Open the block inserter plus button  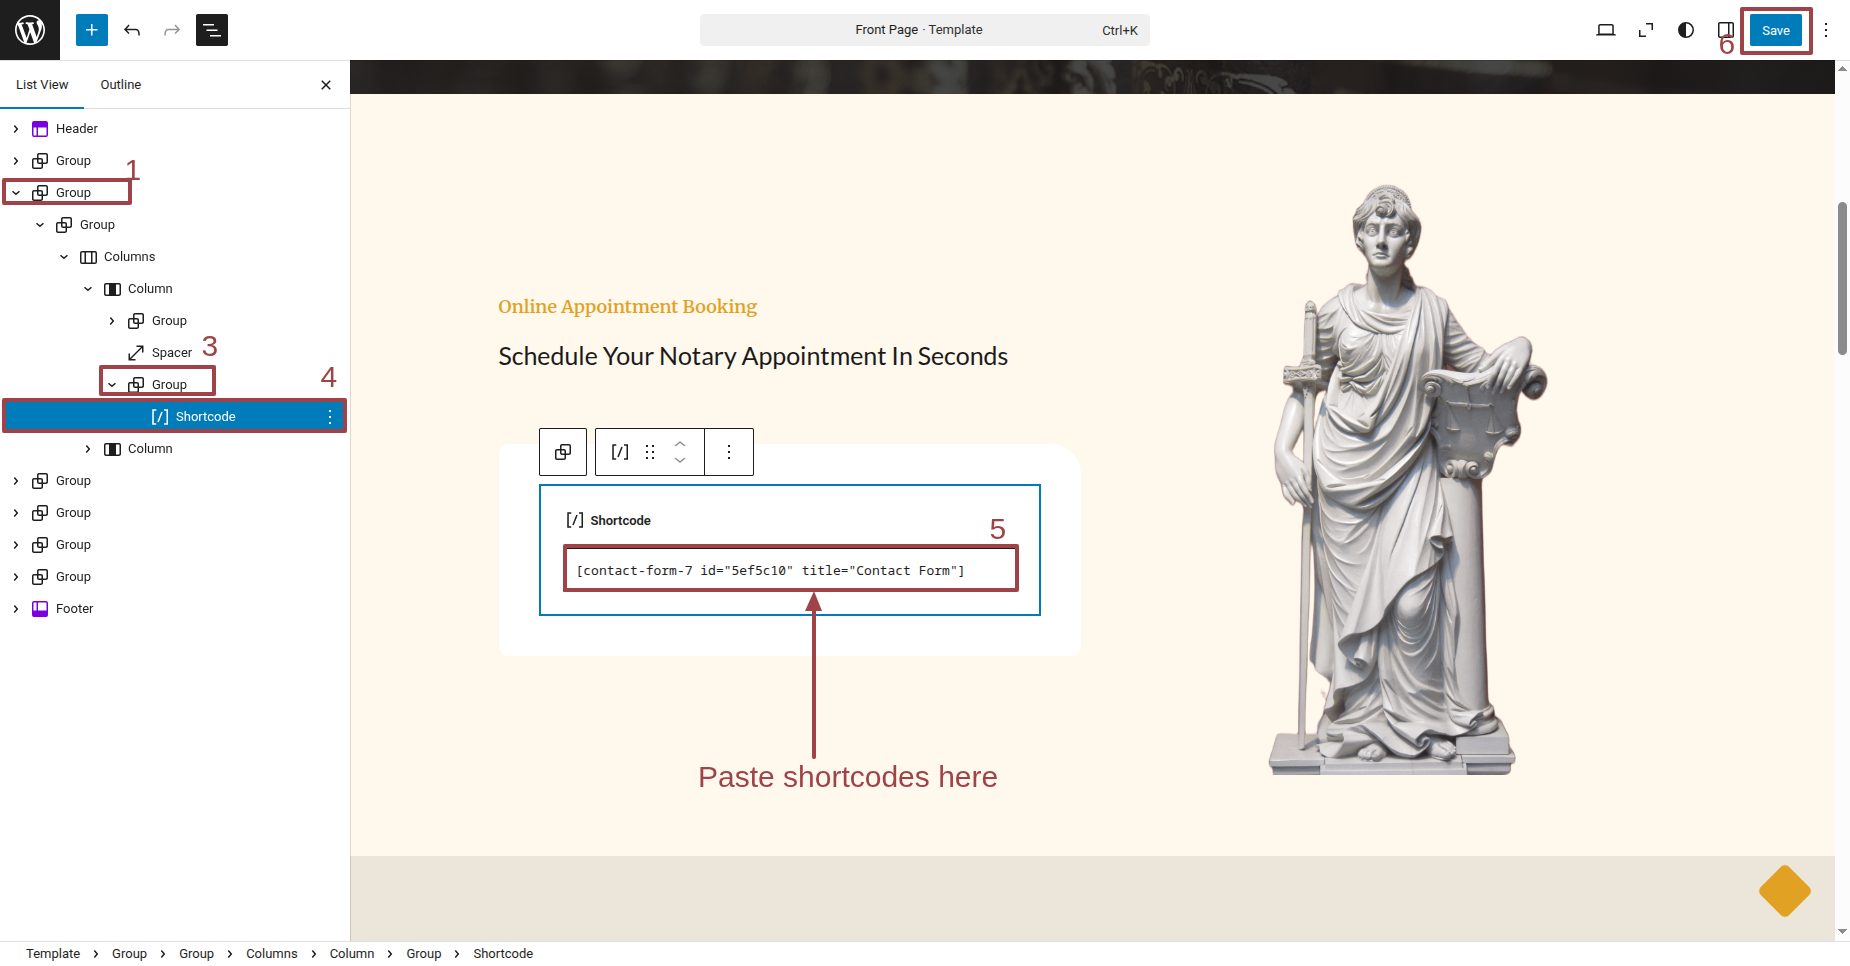pyautogui.click(x=92, y=30)
